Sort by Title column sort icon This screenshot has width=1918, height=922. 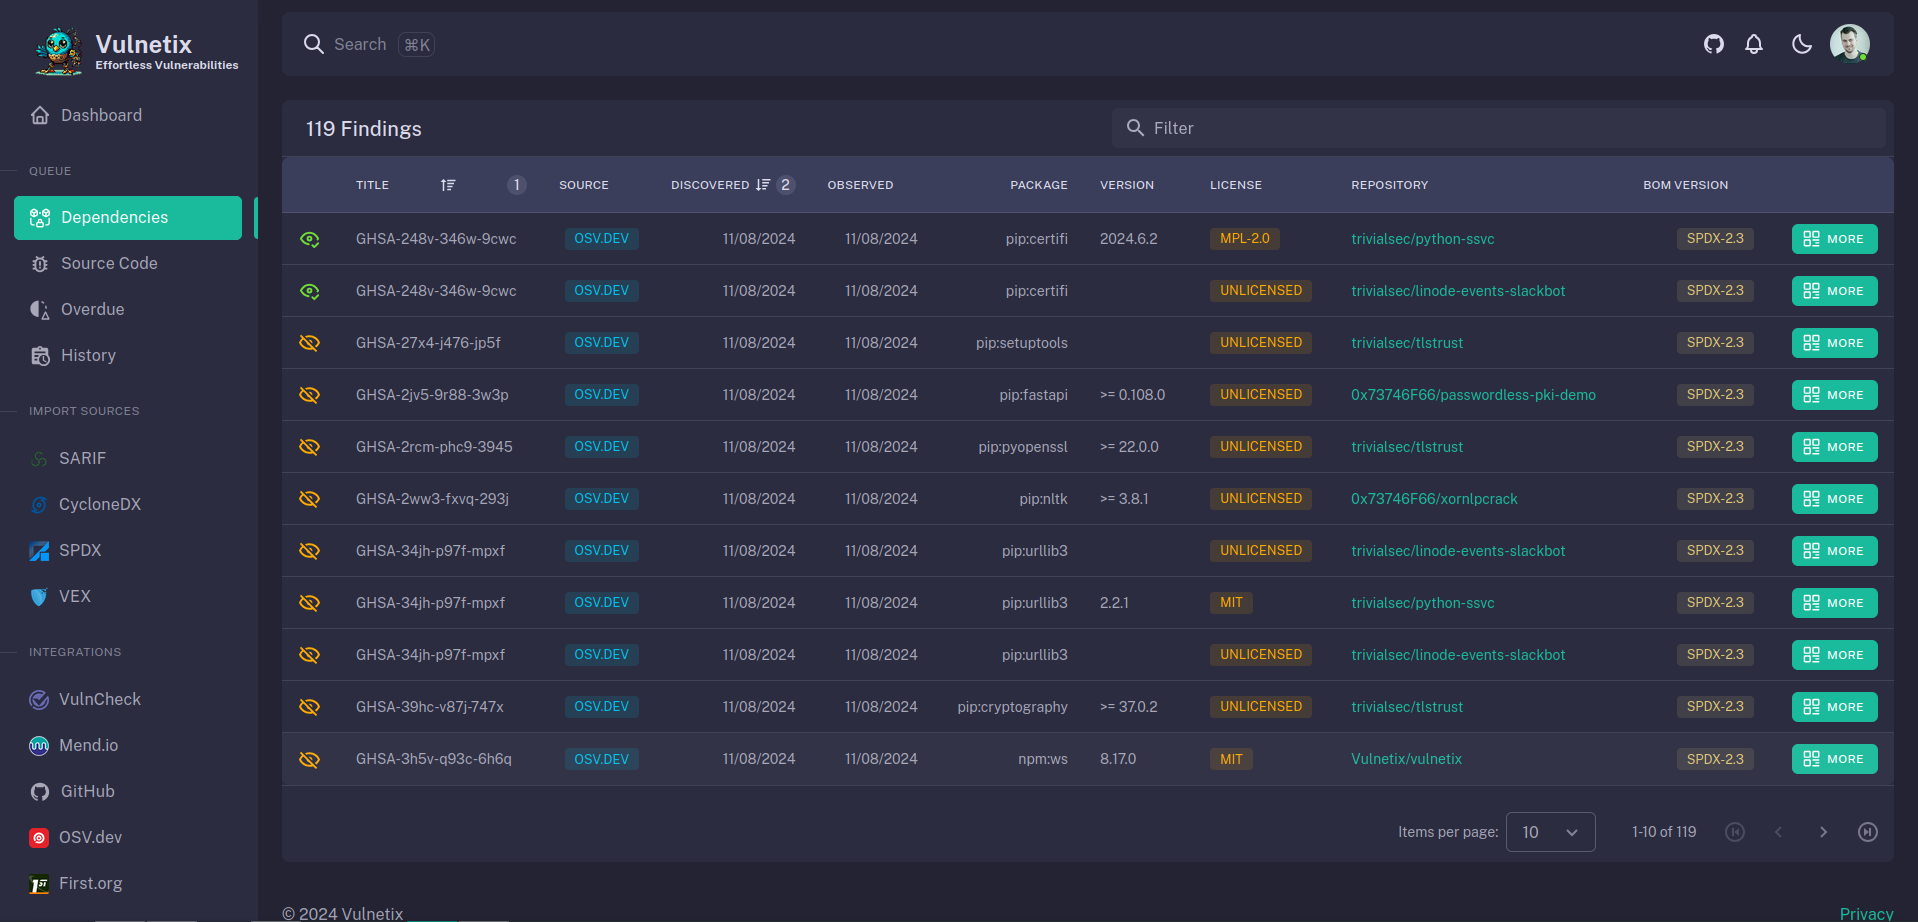(448, 185)
